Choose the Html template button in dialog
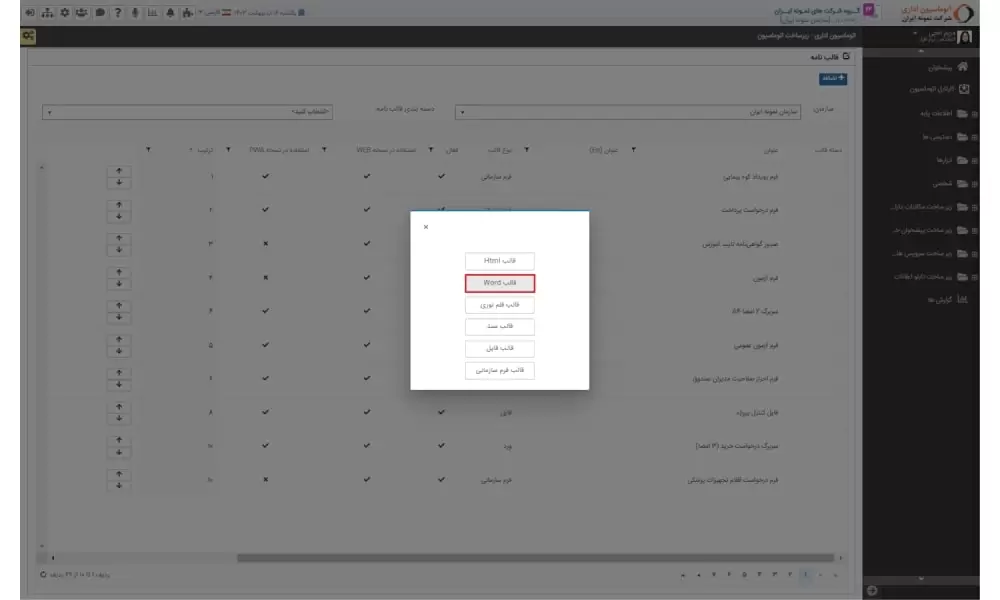The width and height of the screenshot is (1000, 600). coord(500,260)
